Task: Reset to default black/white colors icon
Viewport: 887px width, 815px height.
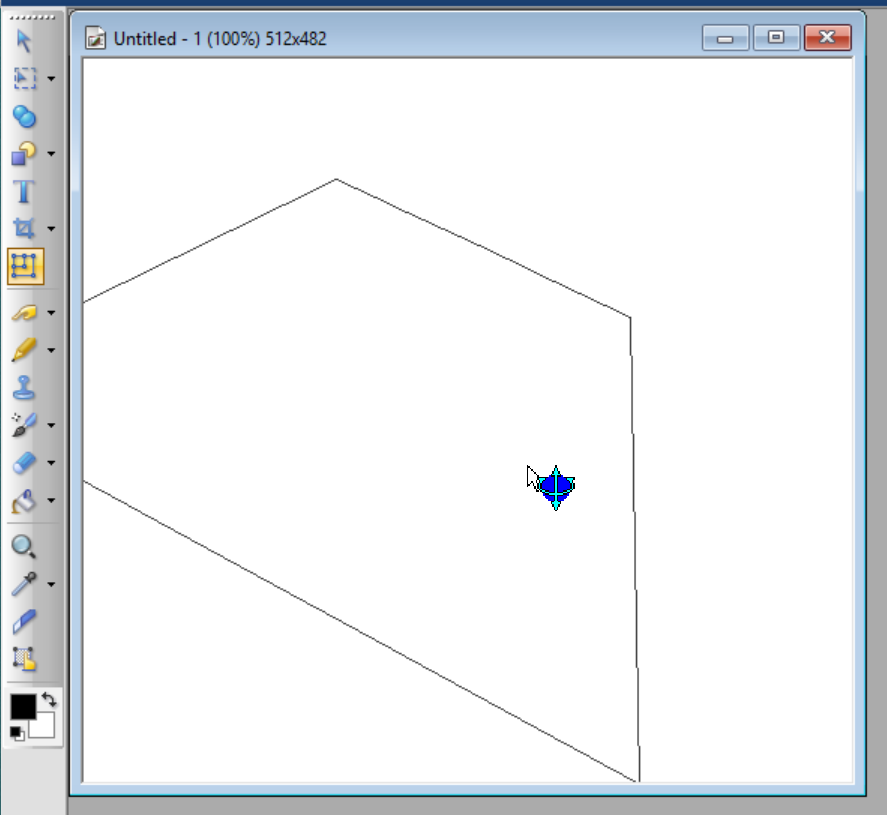Action: pyautogui.click(x=17, y=734)
